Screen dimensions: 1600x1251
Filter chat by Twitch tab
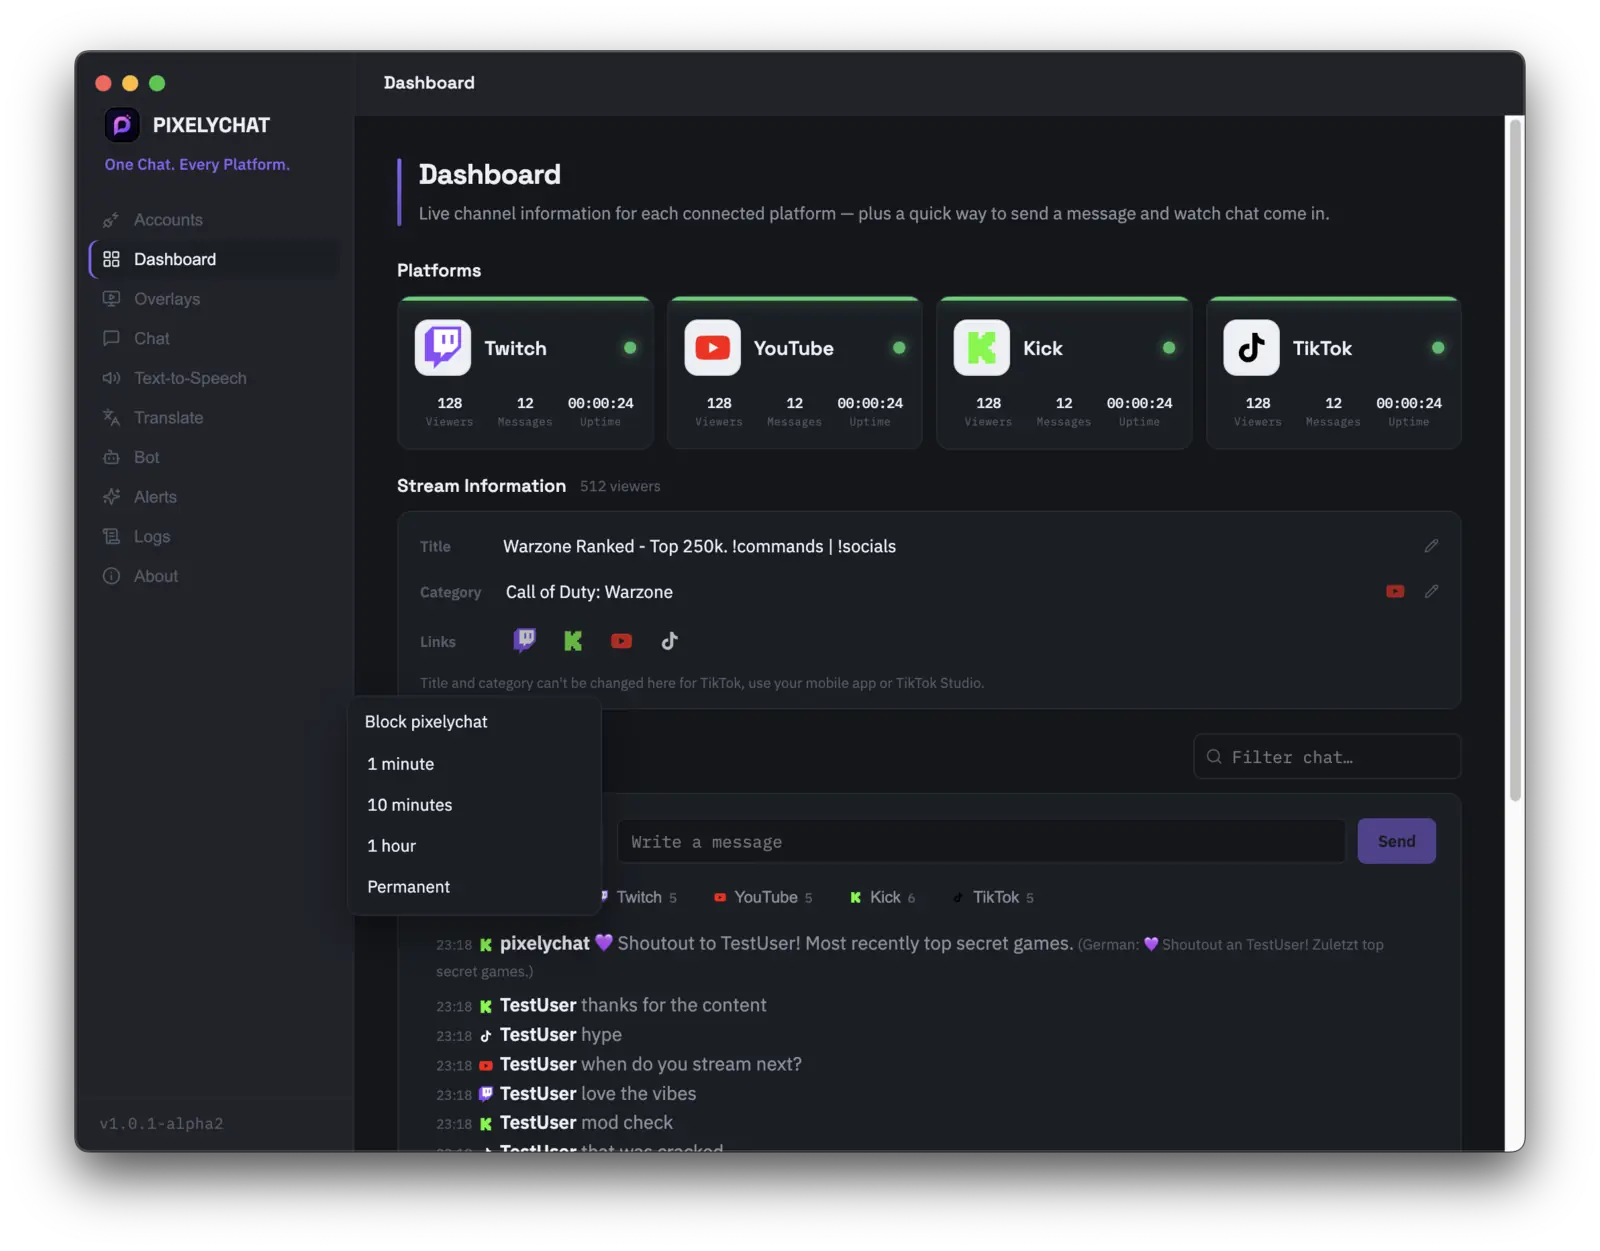639,897
